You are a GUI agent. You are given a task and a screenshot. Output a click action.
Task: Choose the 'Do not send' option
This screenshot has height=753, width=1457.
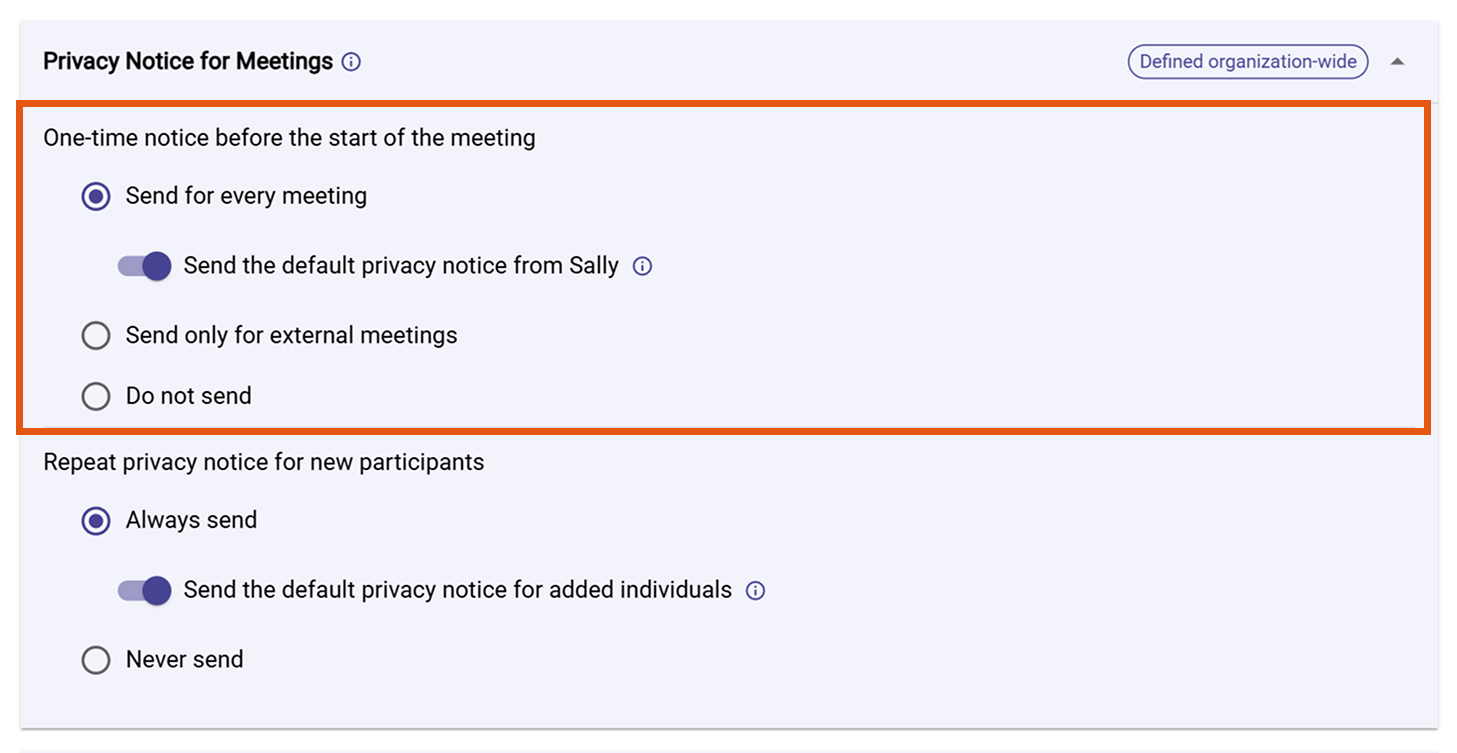tap(96, 396)
